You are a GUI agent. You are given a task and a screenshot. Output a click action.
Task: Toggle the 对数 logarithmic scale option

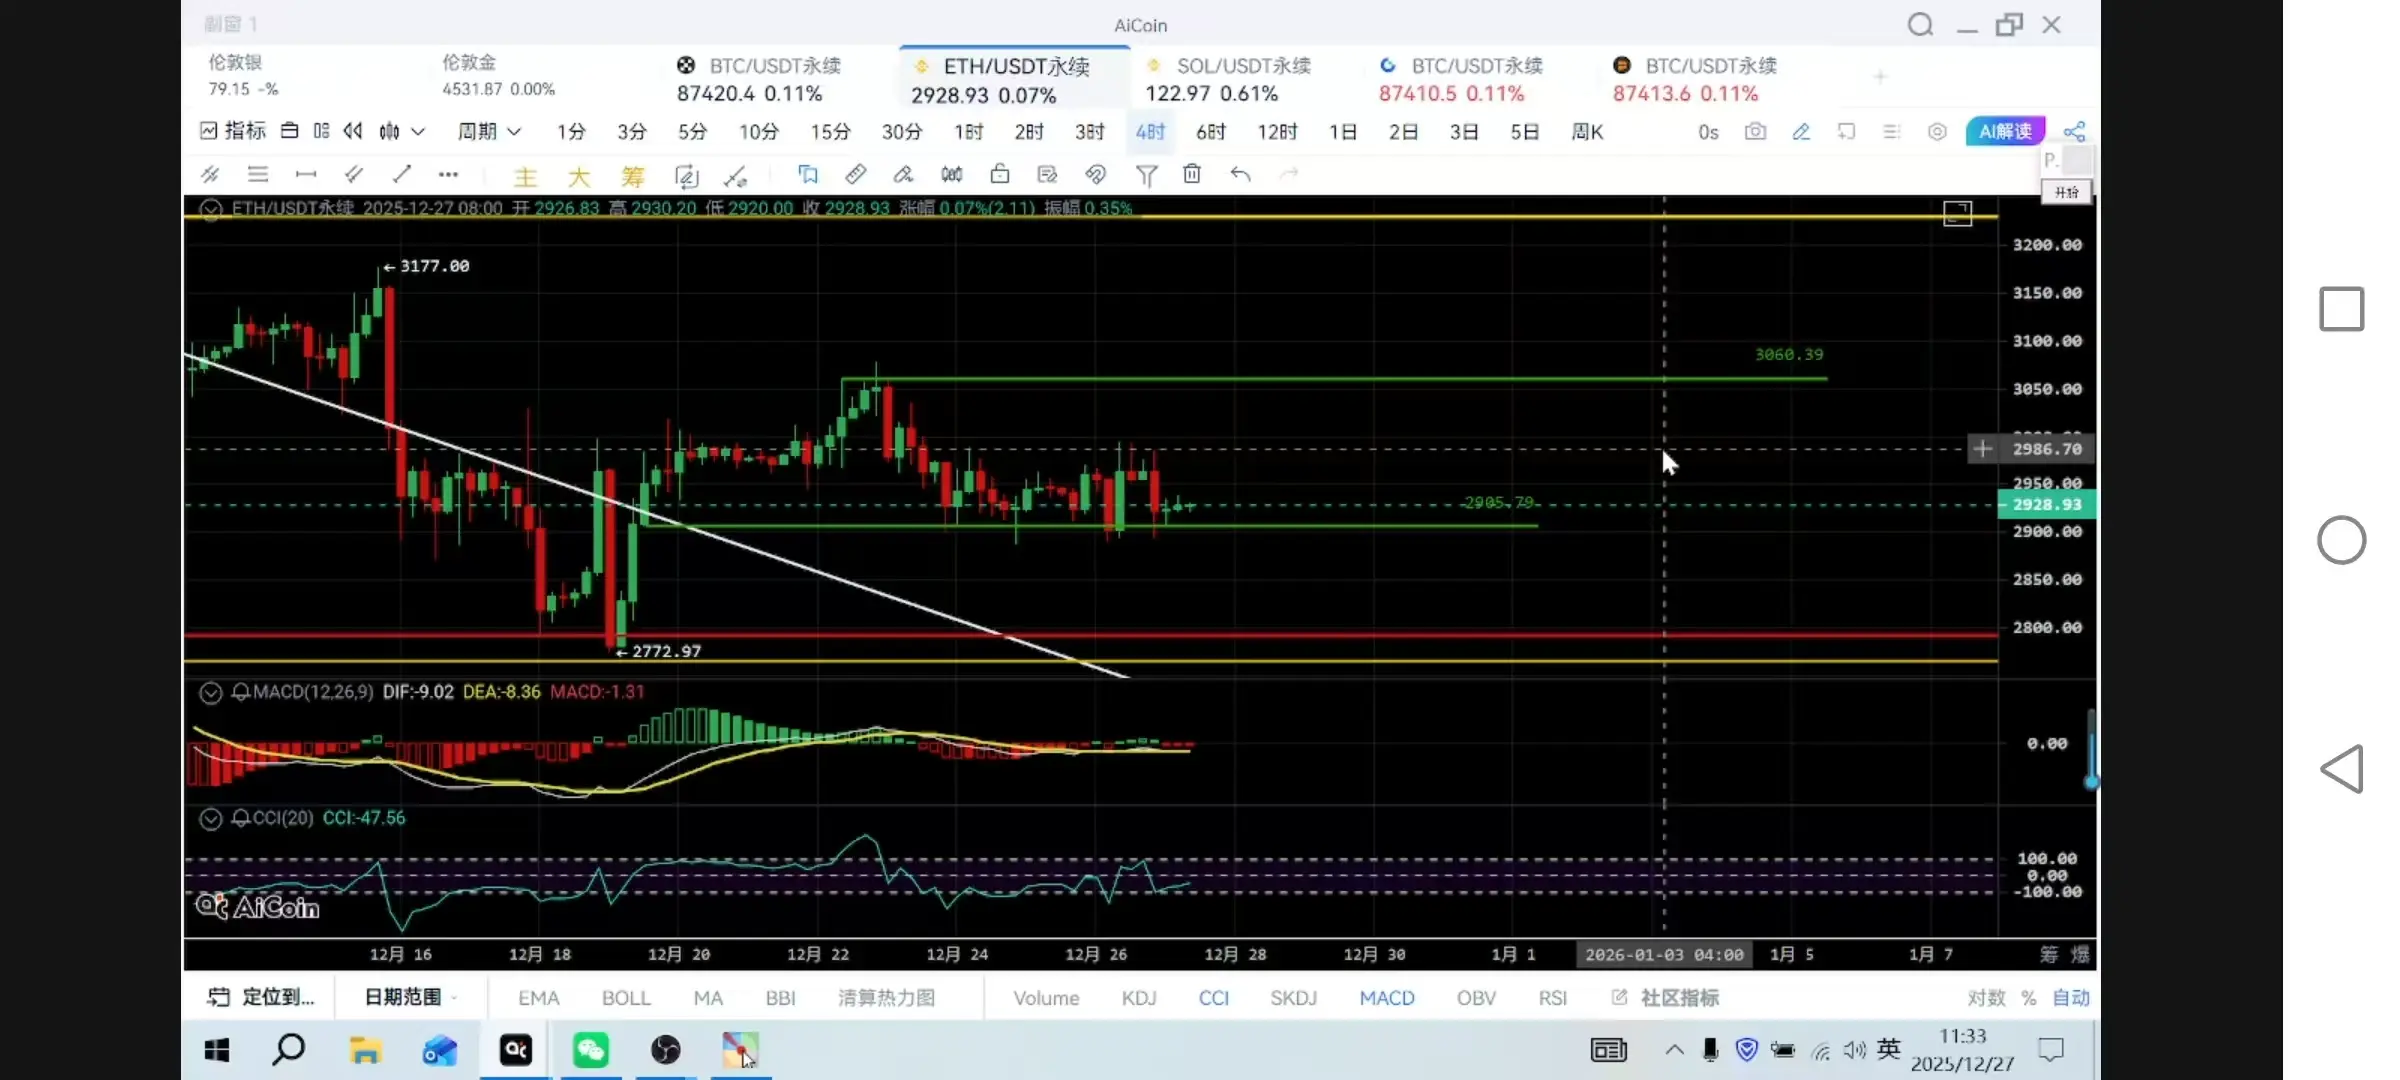1986,998
